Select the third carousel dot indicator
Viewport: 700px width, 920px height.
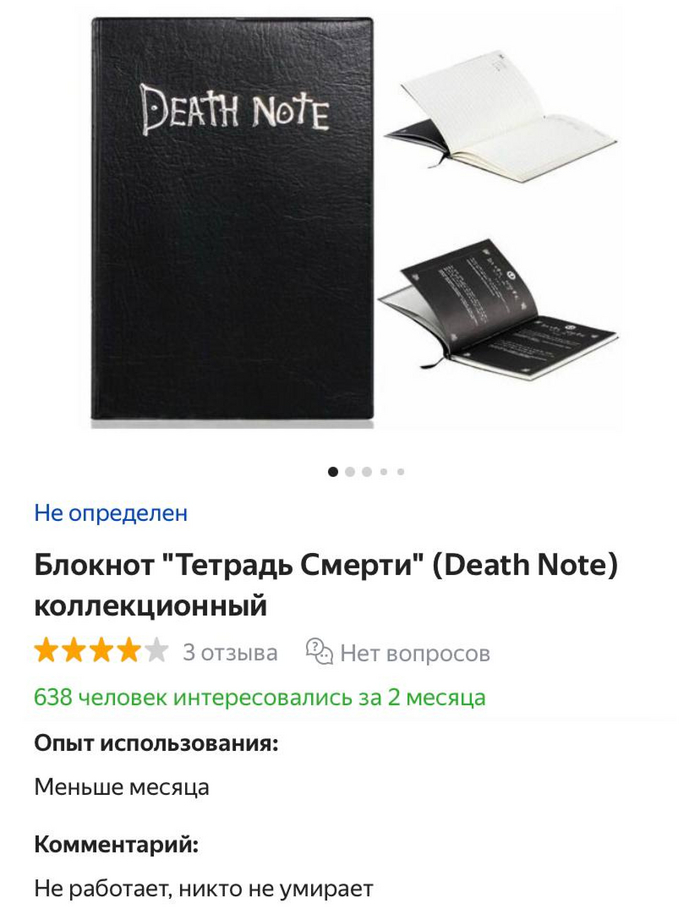(x=367, y=471)
